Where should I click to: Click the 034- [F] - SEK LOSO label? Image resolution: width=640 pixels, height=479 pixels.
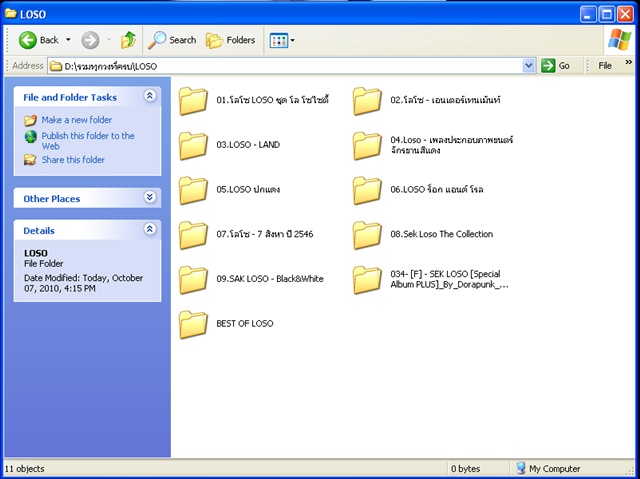click(x=449, y=279)
